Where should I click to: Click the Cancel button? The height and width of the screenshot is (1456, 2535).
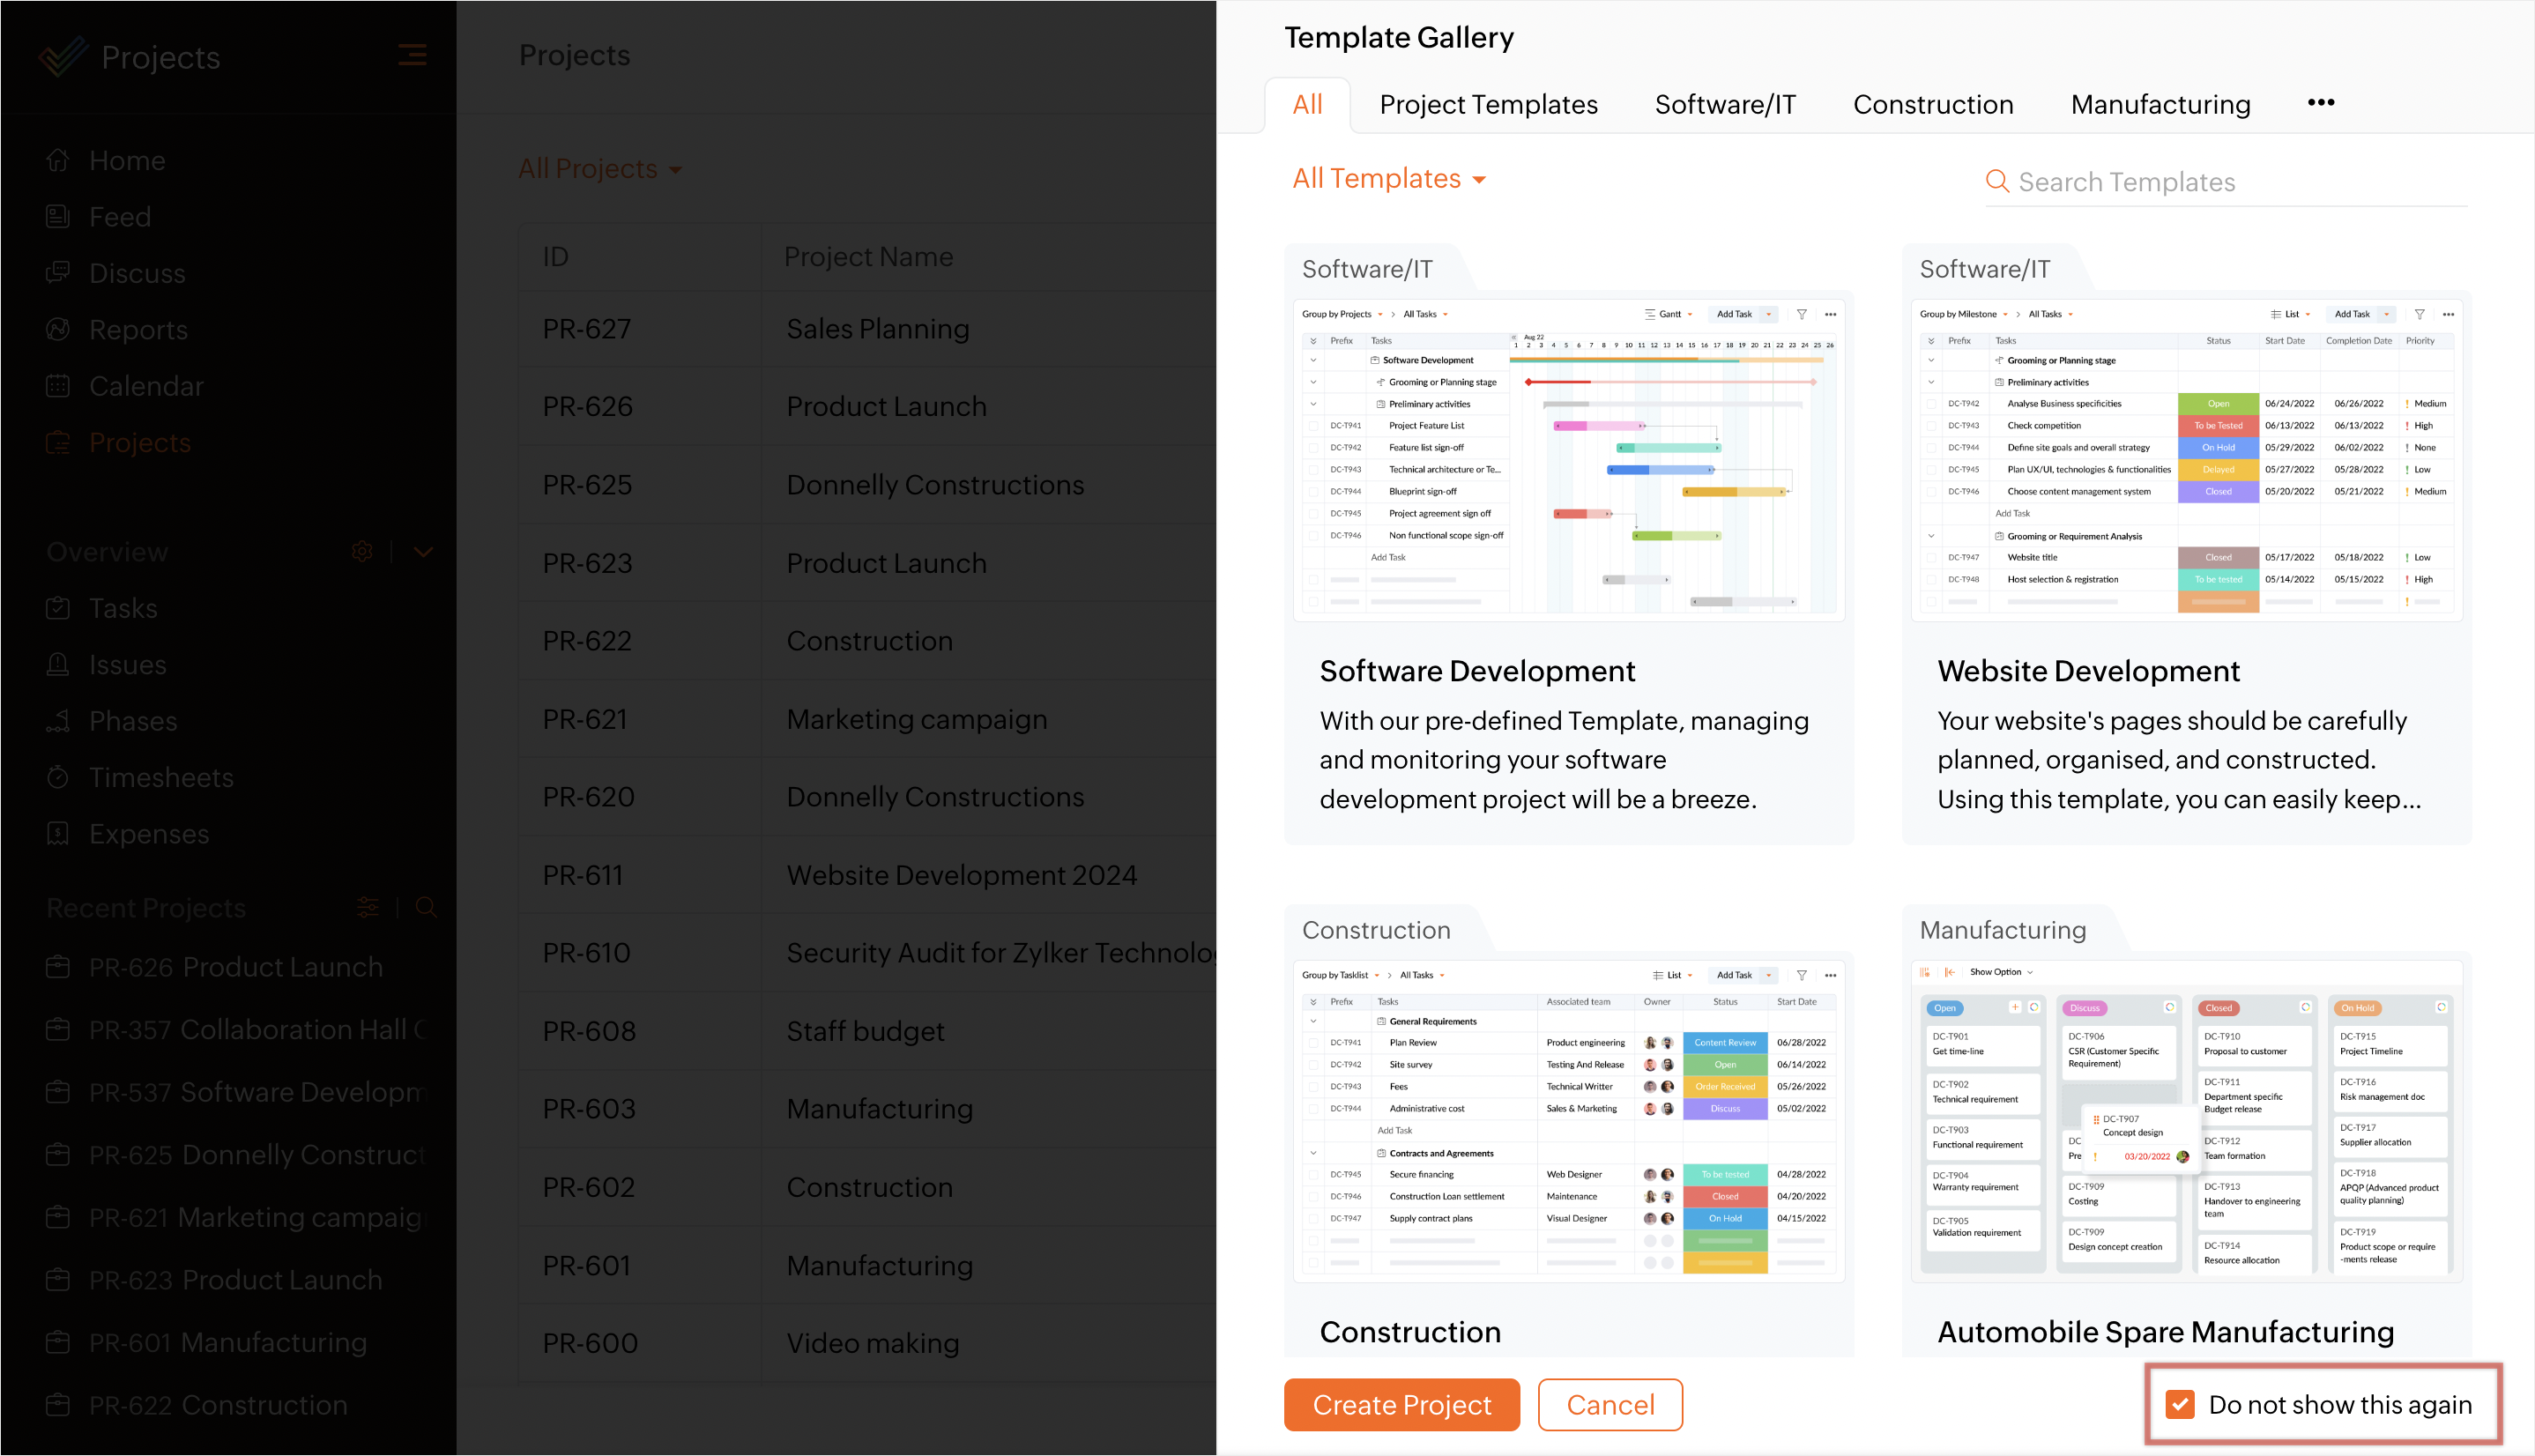pyautogui.click(x=1609, y=1404)
